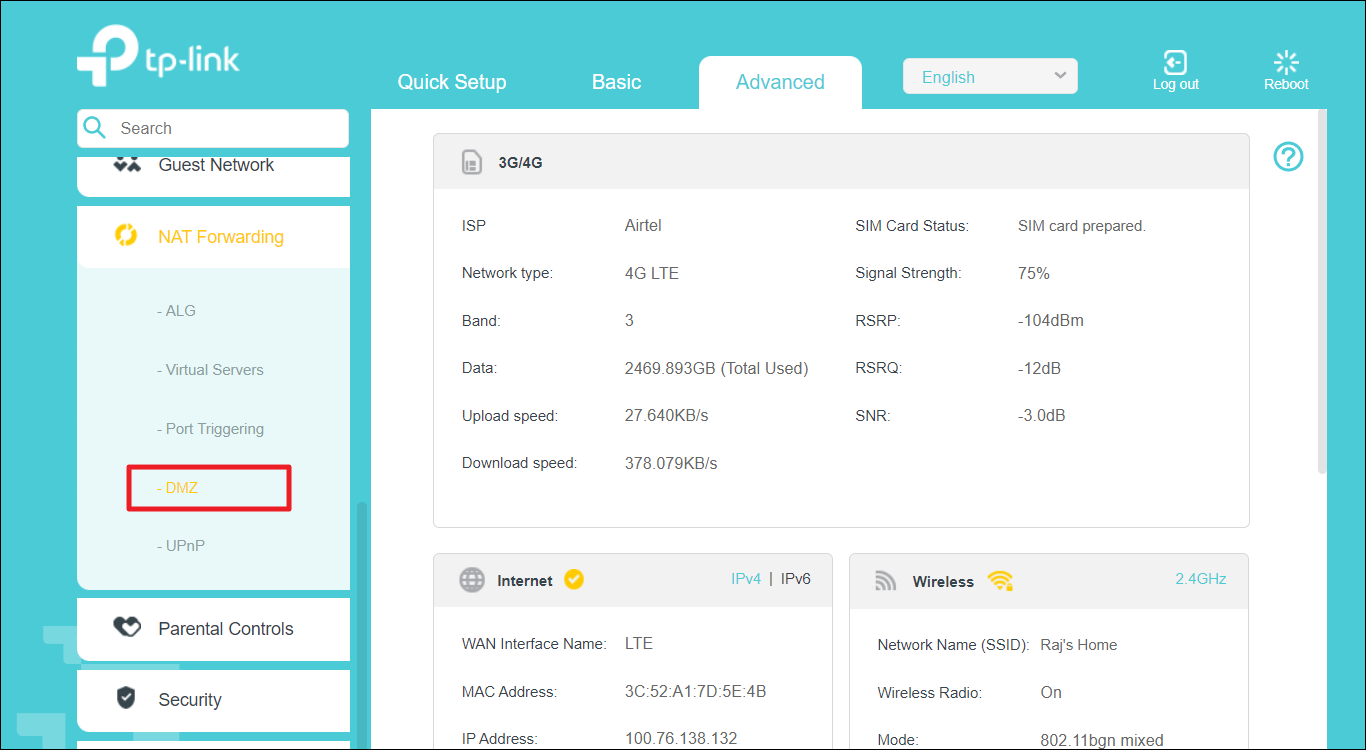Click the search magnifier icon
The image size is (1366, 750).
[x=95, y=128]
